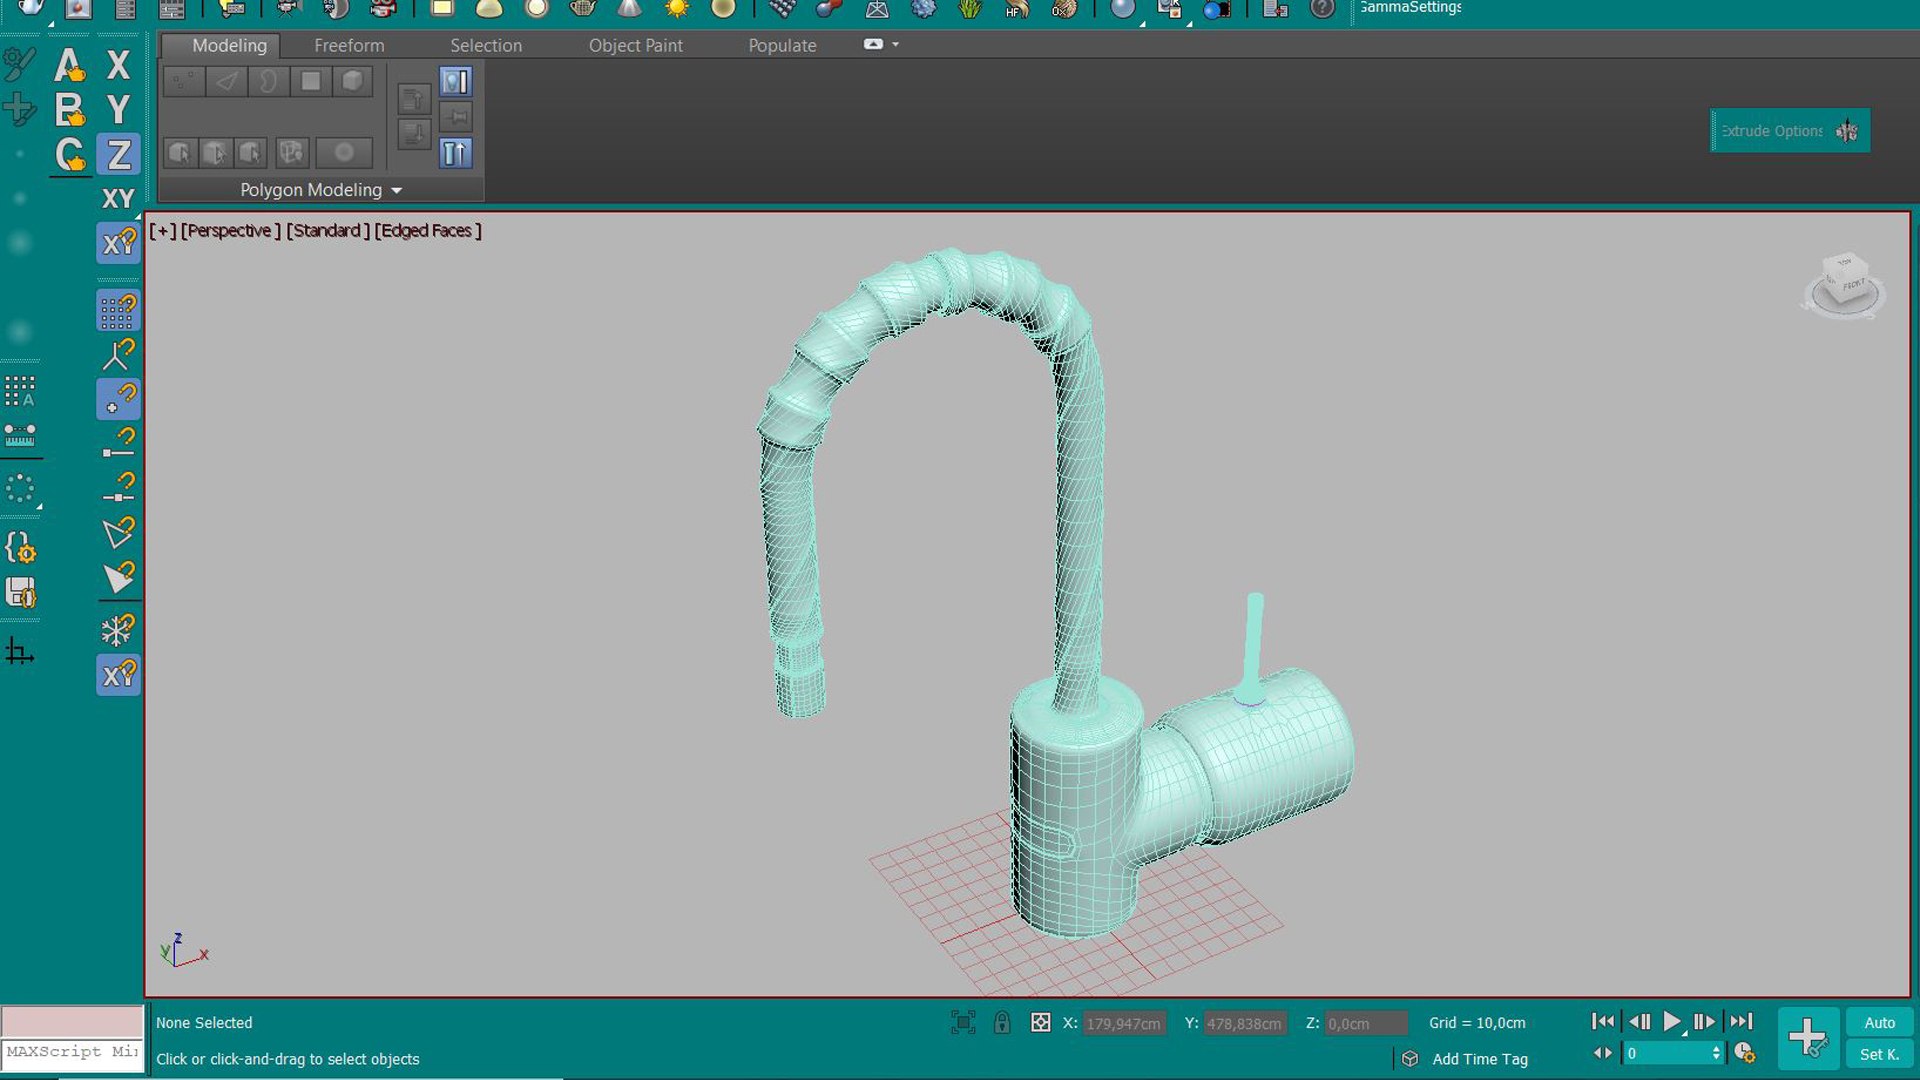Create a sunlight system with the sun icon

[677, 10]
